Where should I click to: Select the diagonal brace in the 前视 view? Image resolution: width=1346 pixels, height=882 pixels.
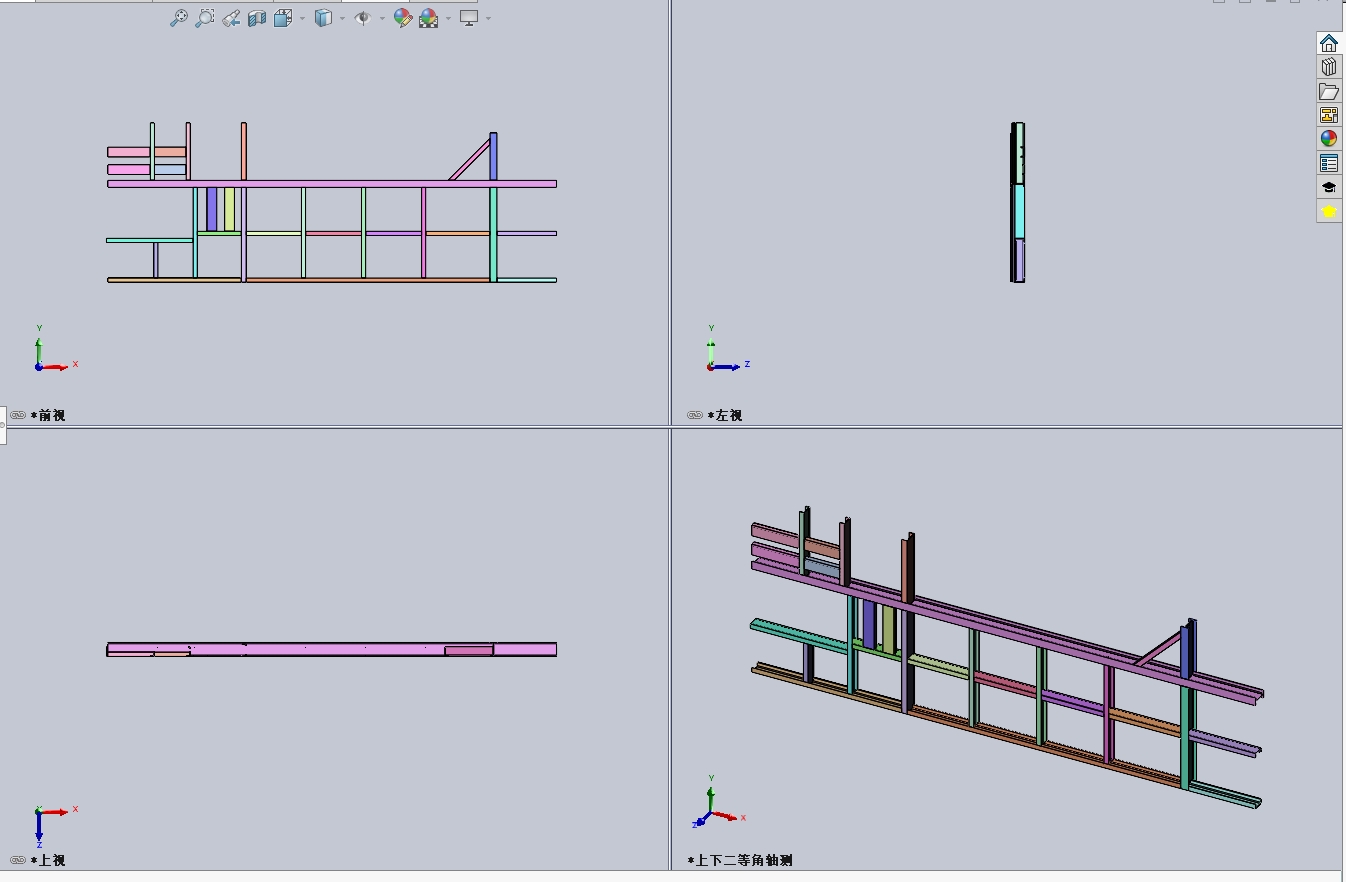pos(469,160)
